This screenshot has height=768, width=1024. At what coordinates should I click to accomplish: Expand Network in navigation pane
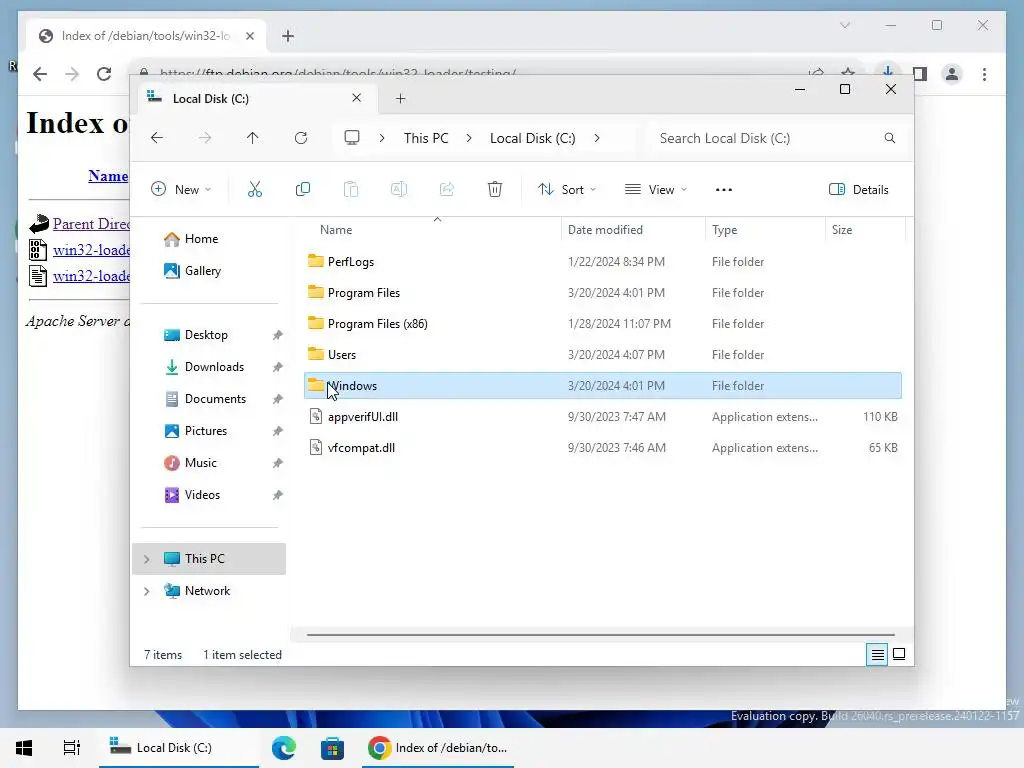pos(146,591)
